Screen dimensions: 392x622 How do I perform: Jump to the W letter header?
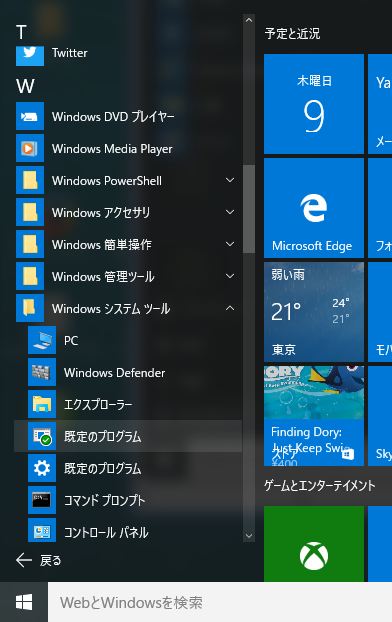(25, 86)
